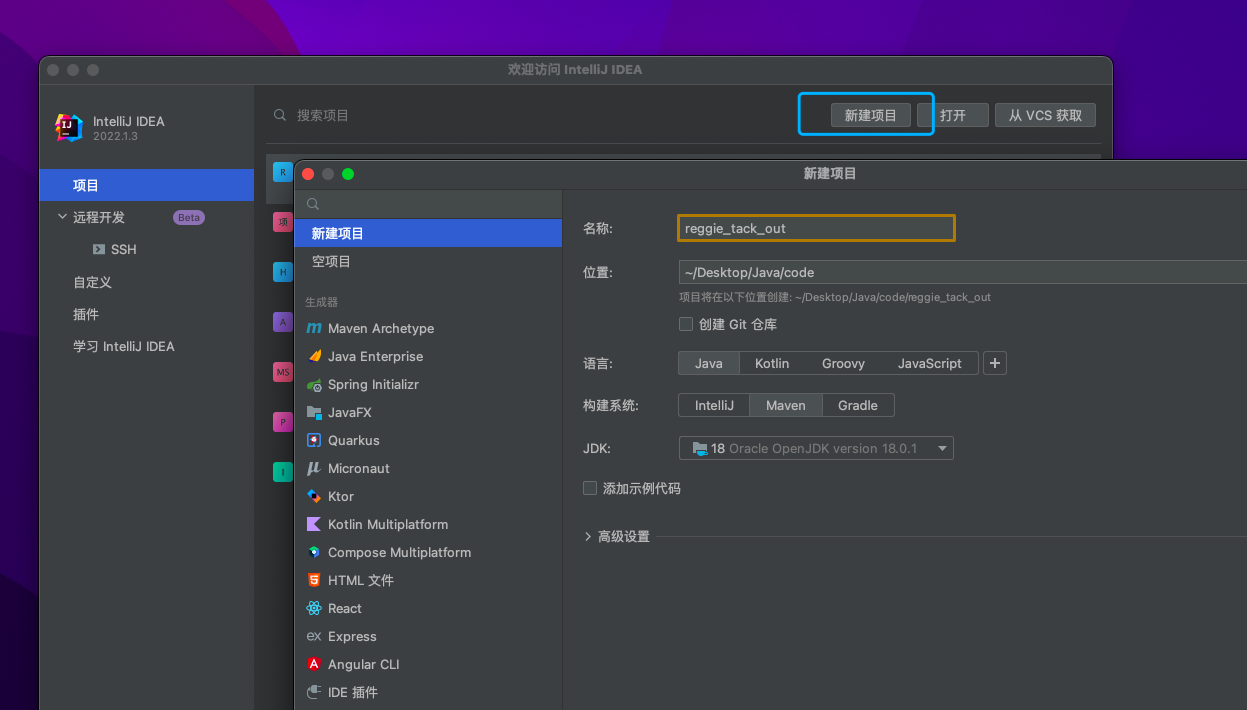
Task: Click 从 VCS 获取 button
Action: 1045,115
